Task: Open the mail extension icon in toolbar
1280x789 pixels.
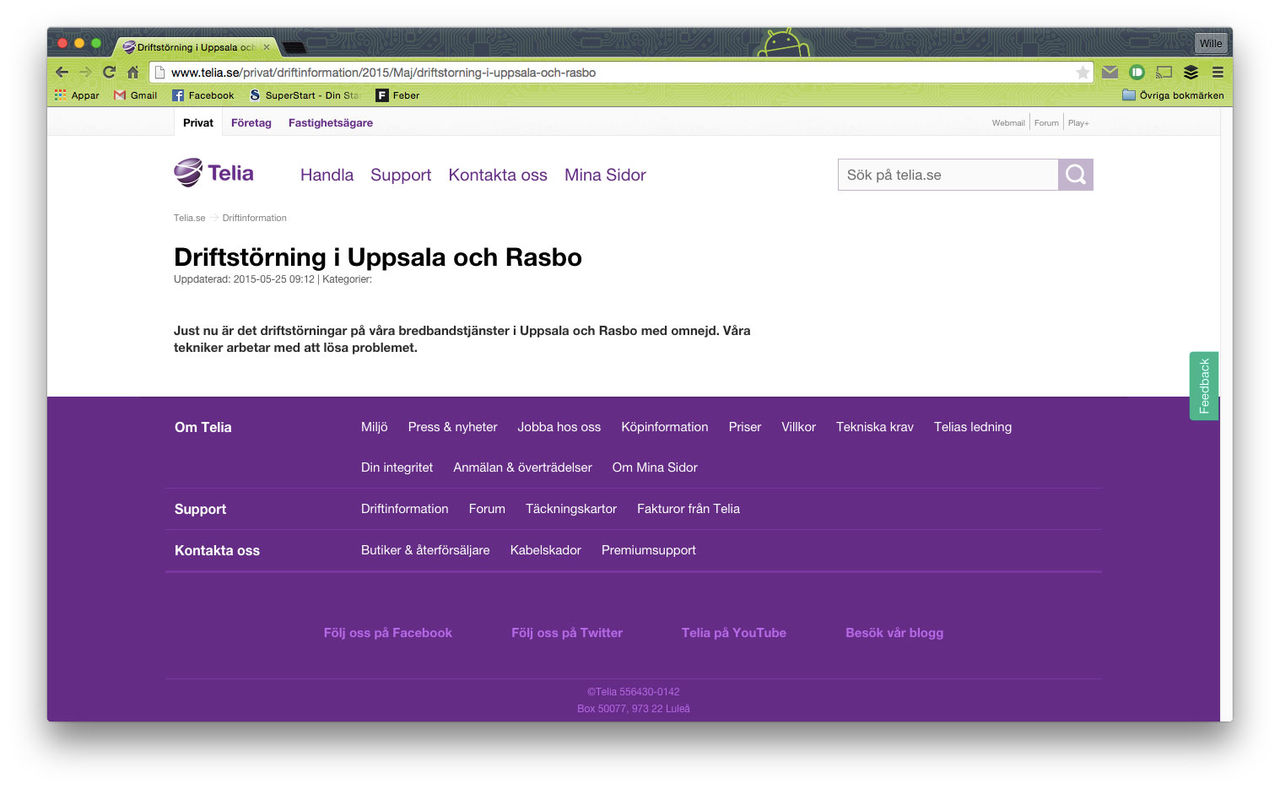Action: click(1110, 72)
